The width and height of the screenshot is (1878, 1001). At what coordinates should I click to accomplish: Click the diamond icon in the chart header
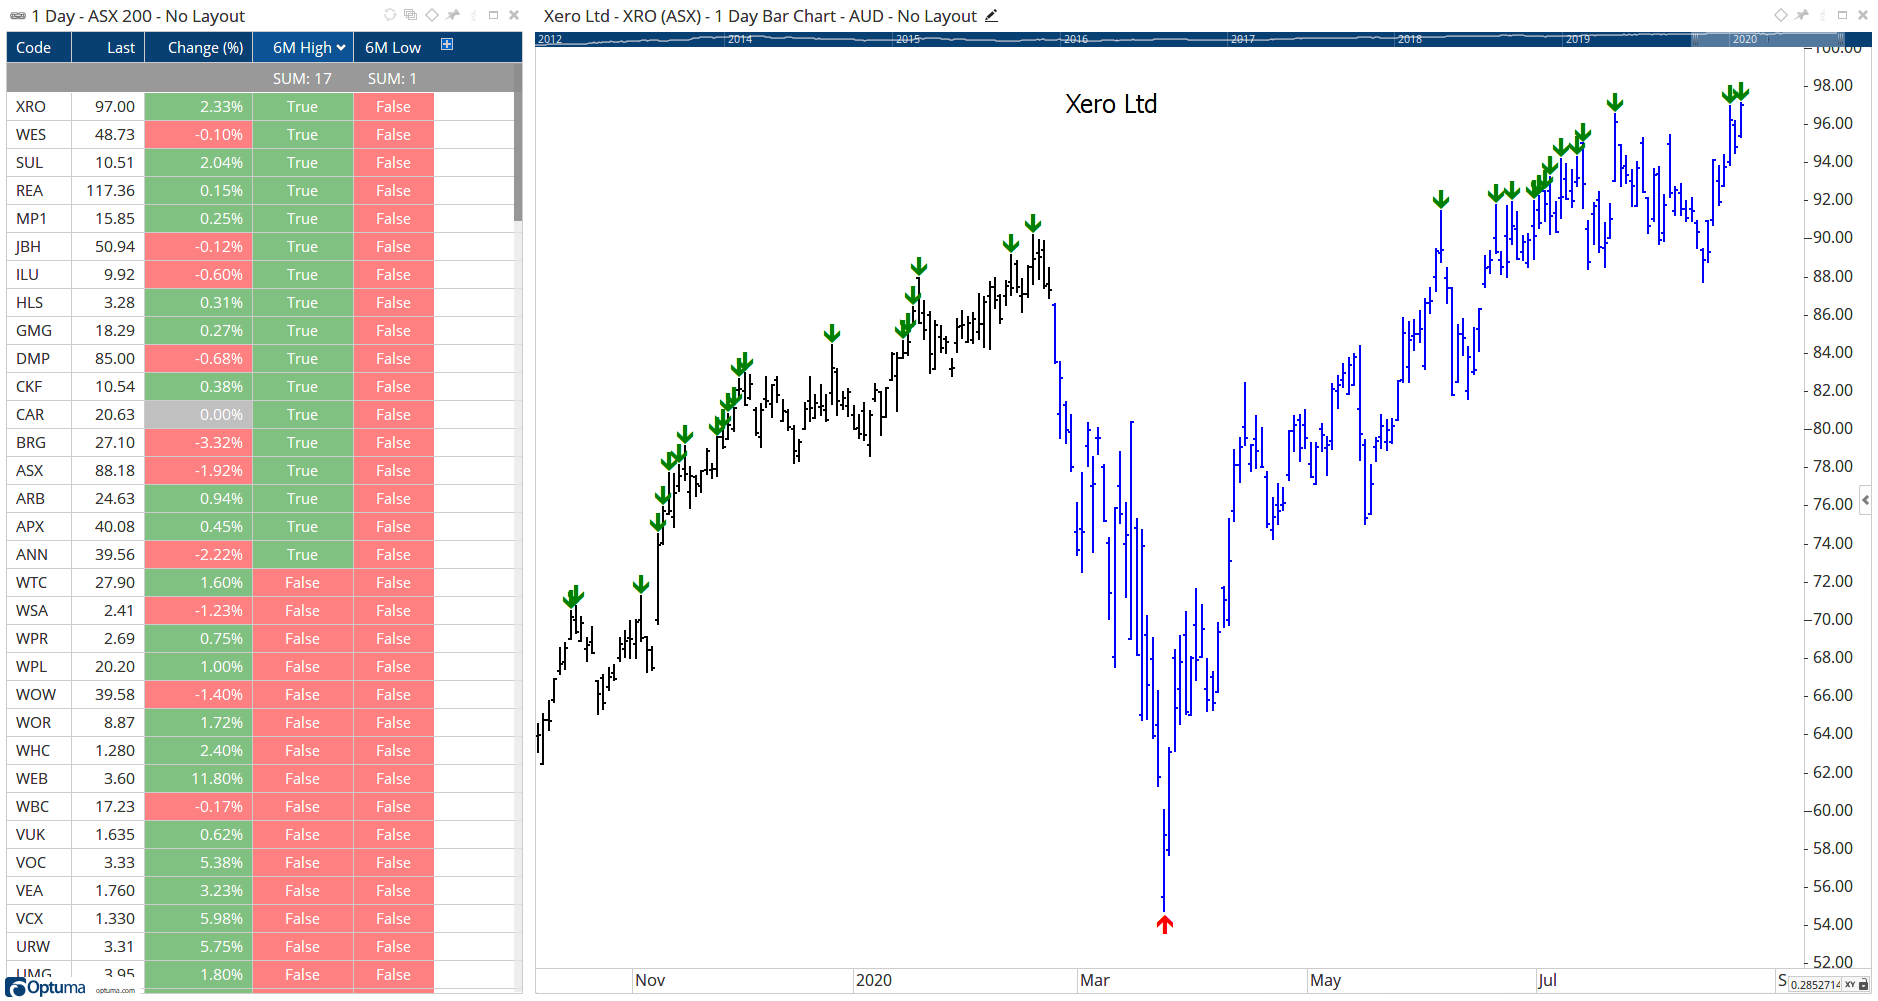pos(1780,15)
